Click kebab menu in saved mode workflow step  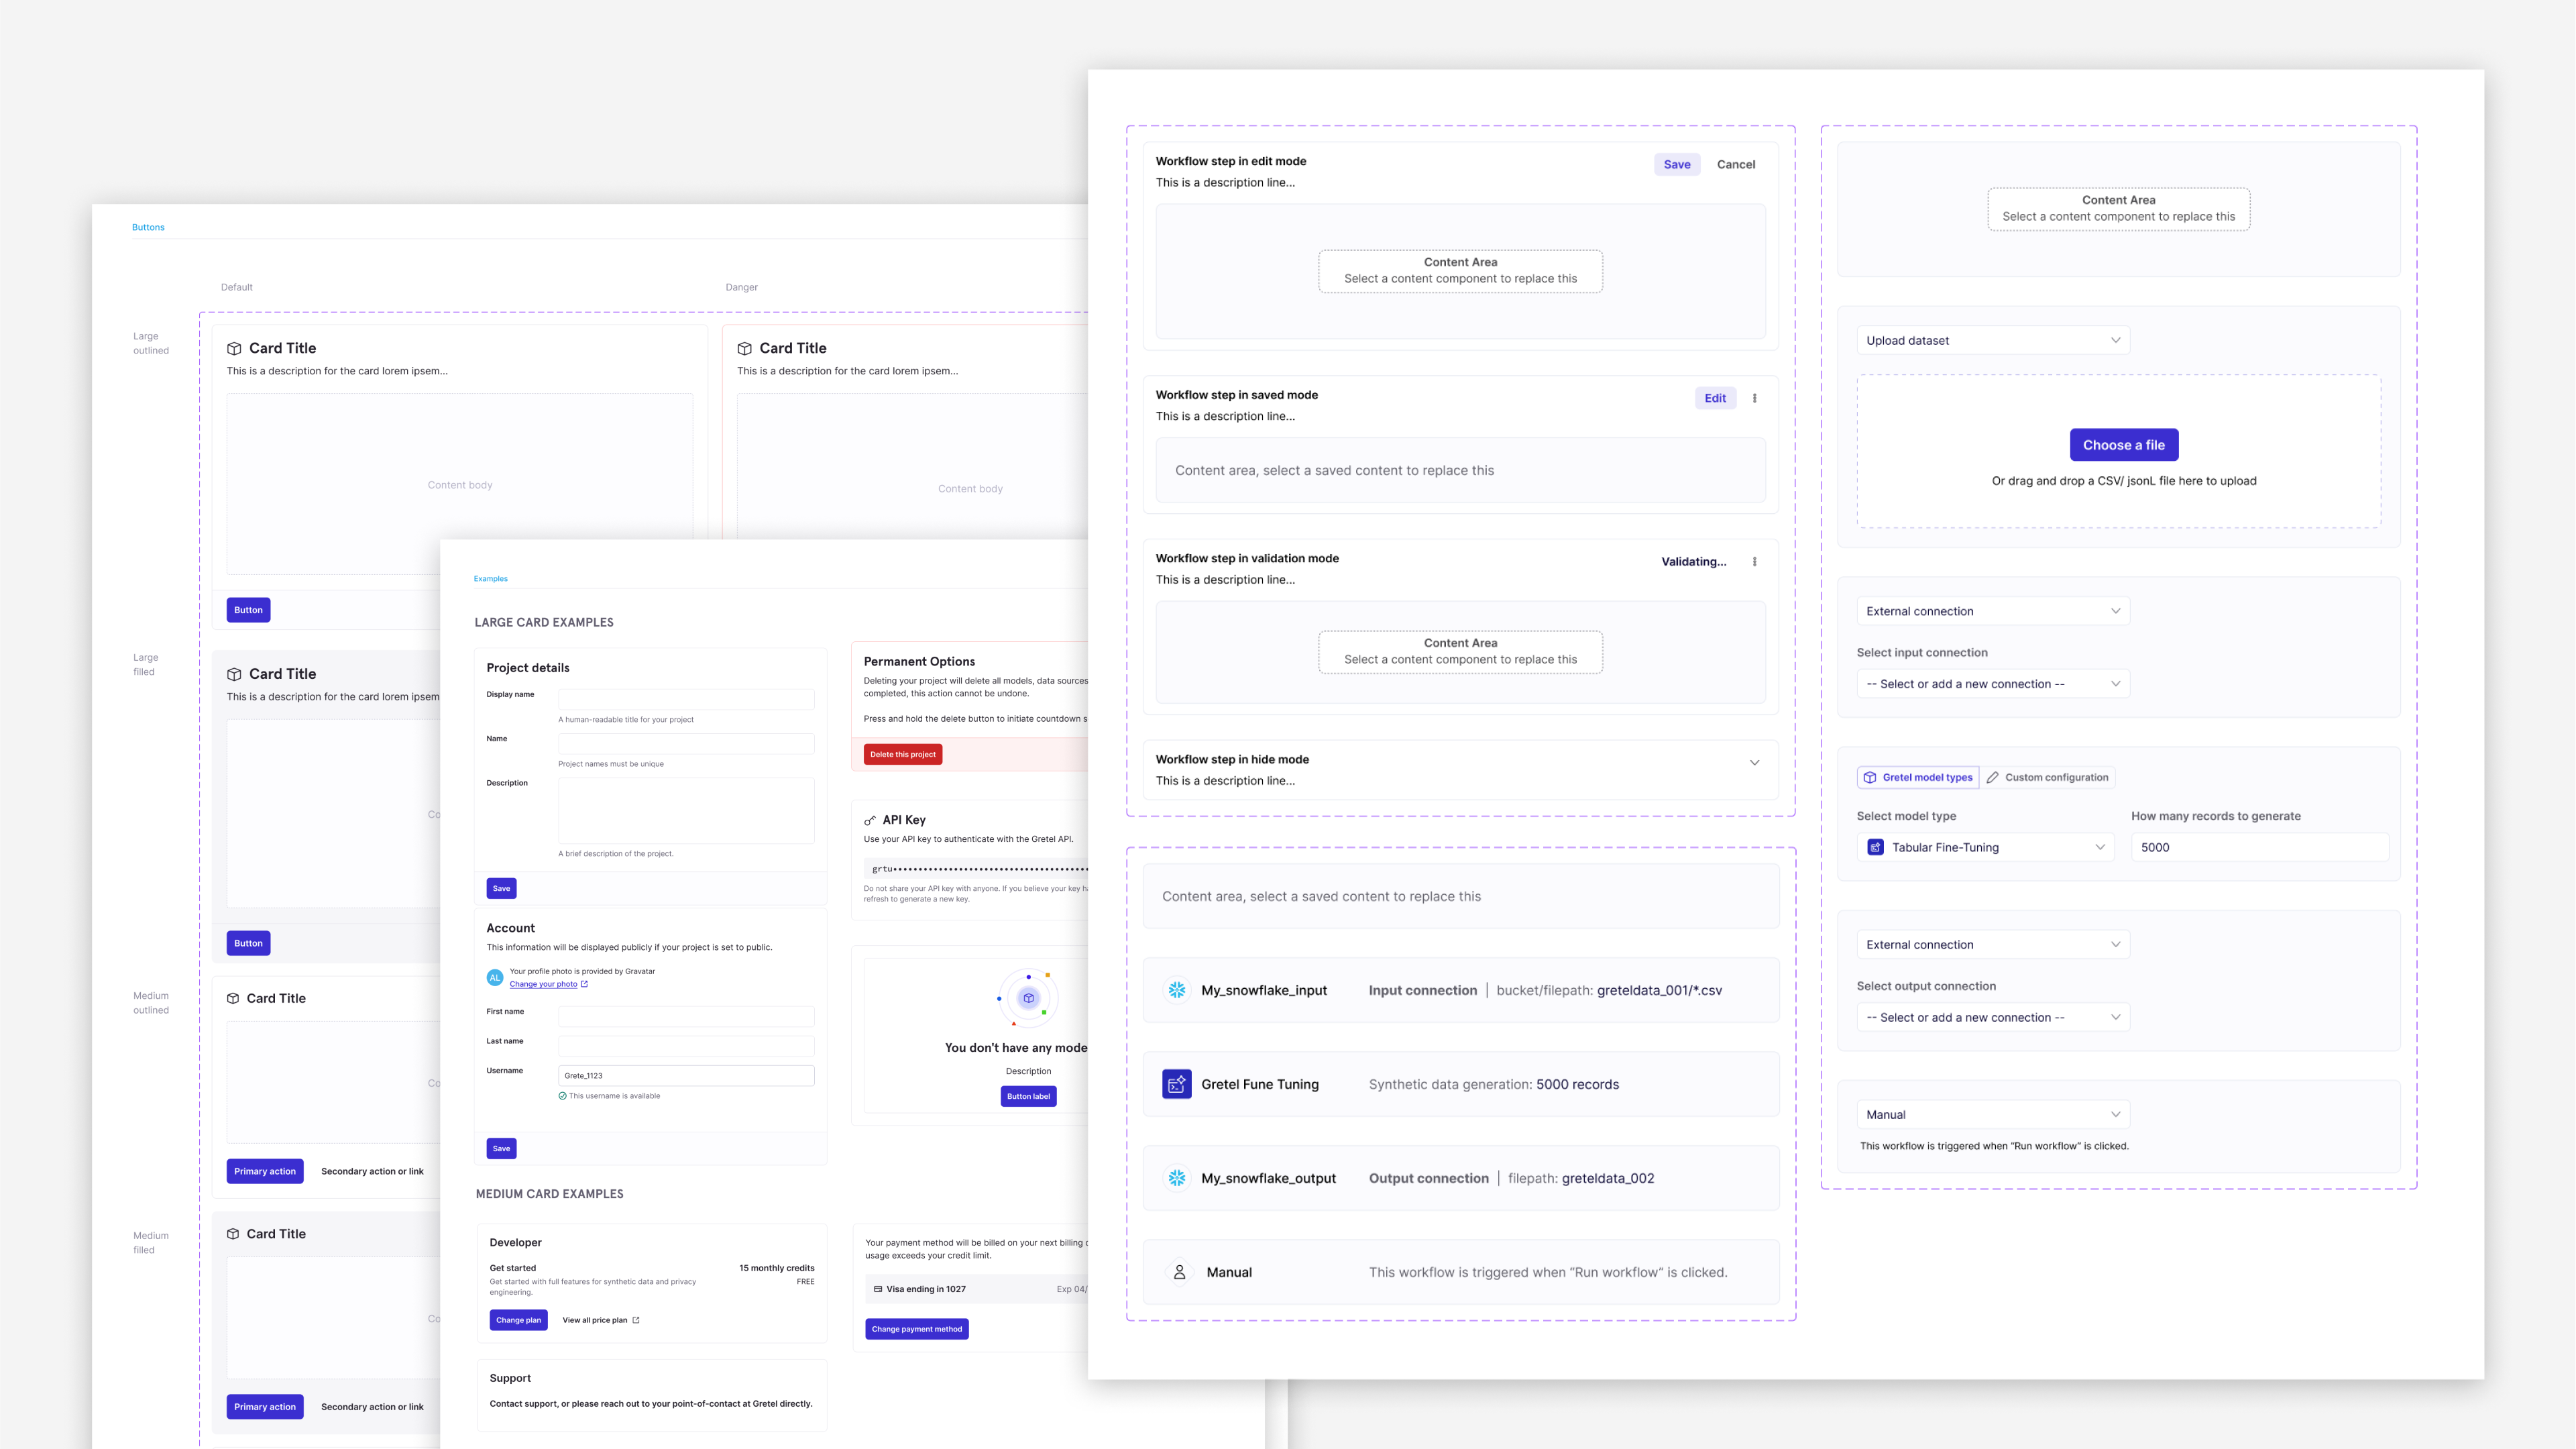tap(1754, 398)
